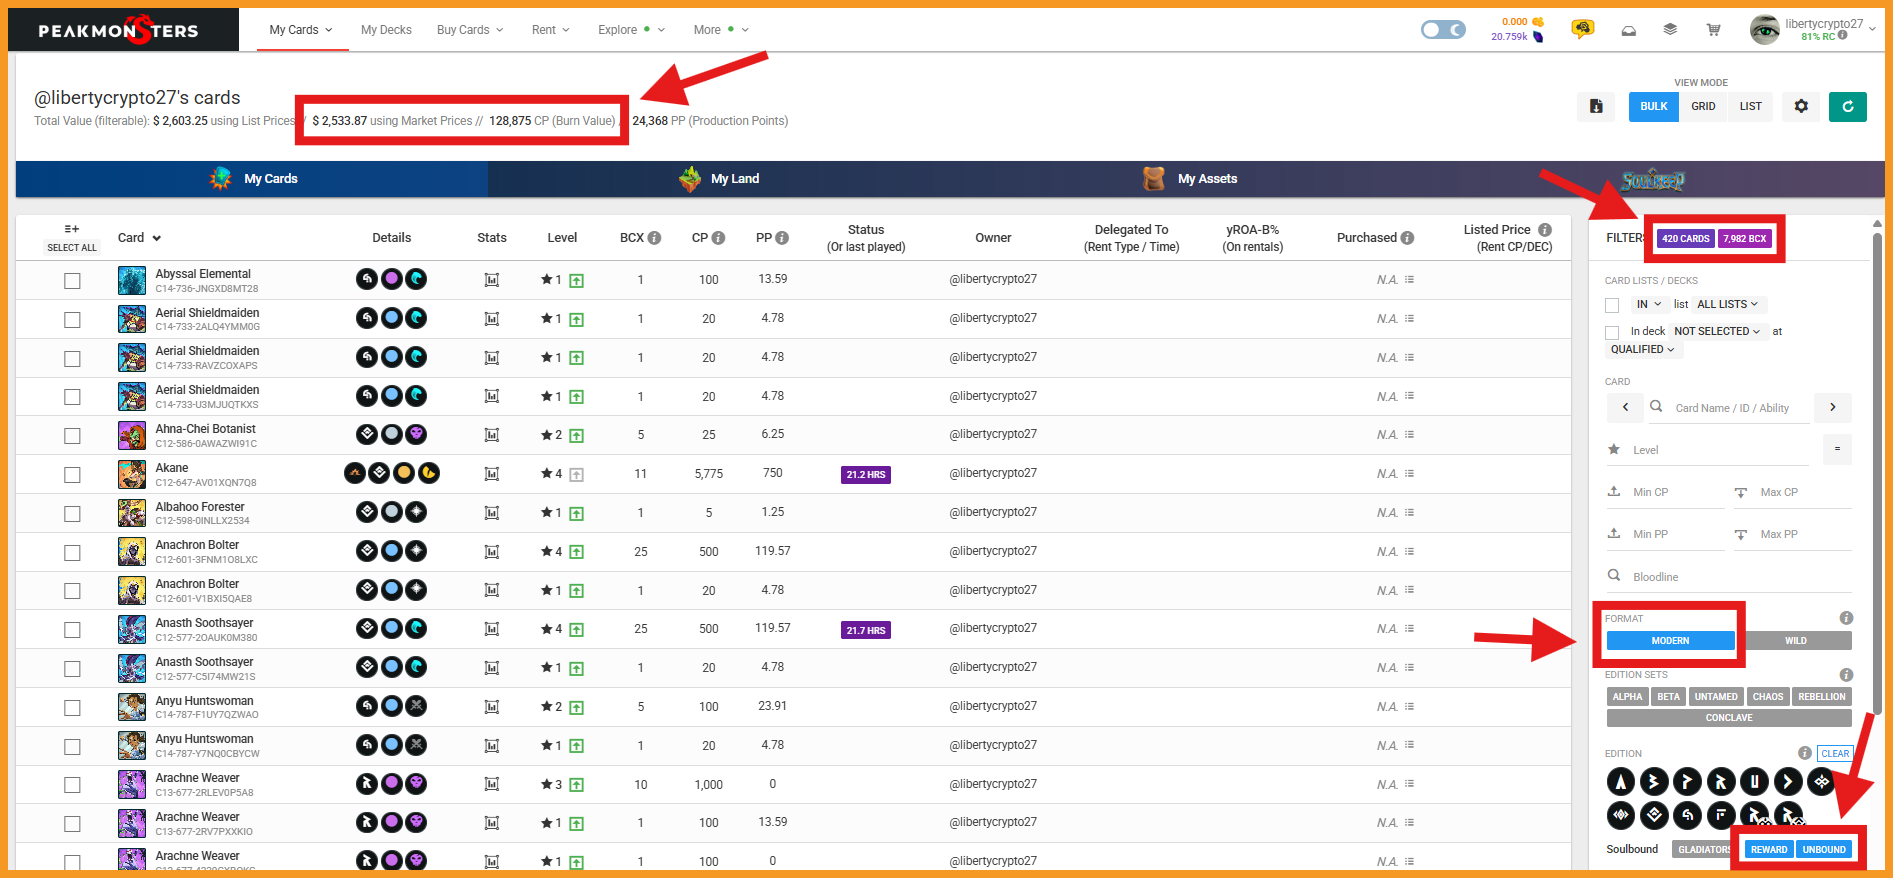Download the cards file export
1893x878 pixels.
pos(1596,106)
